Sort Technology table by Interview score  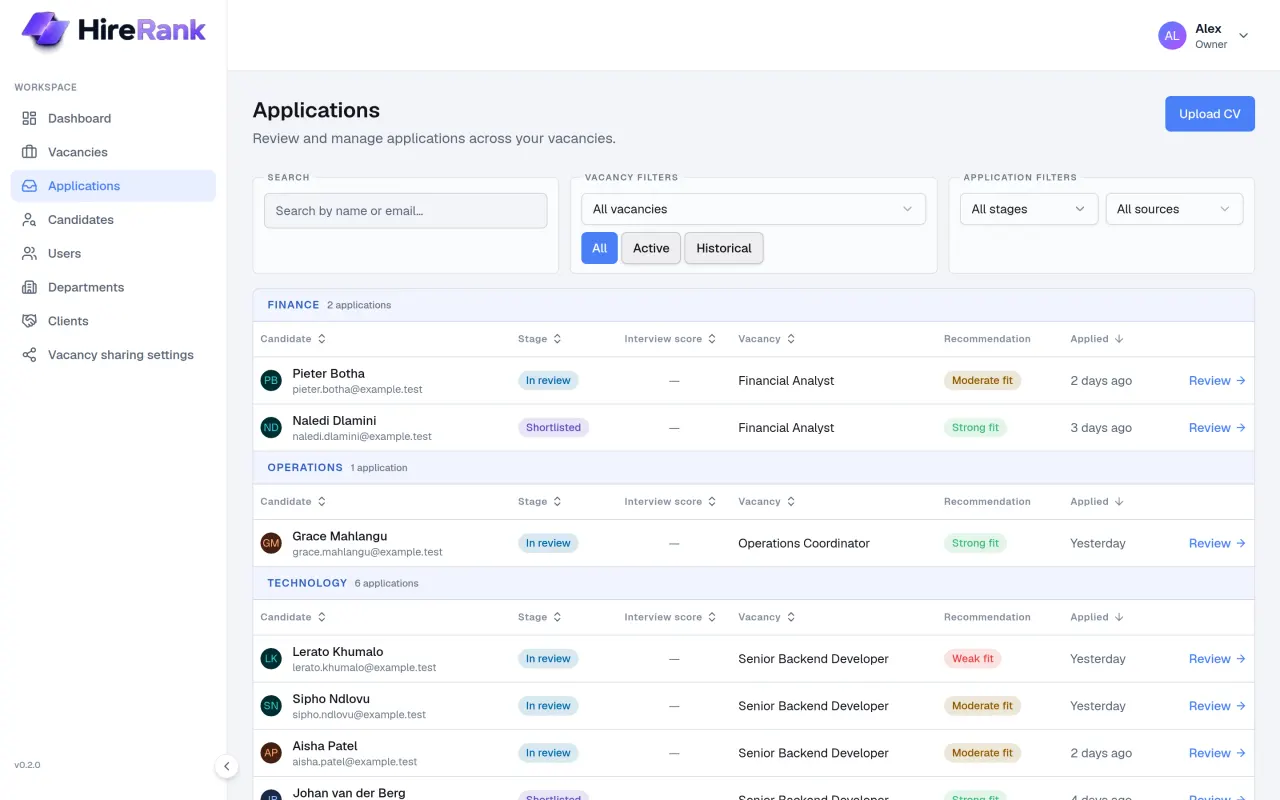click(x=670, y=617)
